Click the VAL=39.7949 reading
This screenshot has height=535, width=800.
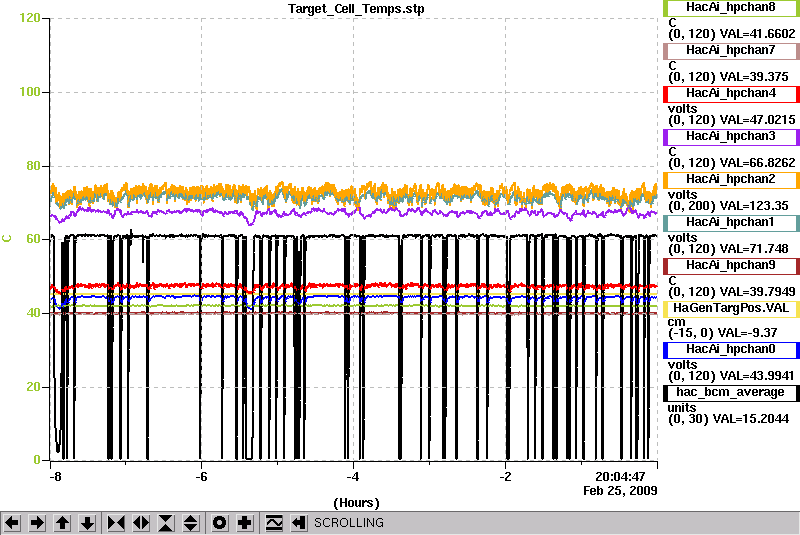tap(757, 292)
